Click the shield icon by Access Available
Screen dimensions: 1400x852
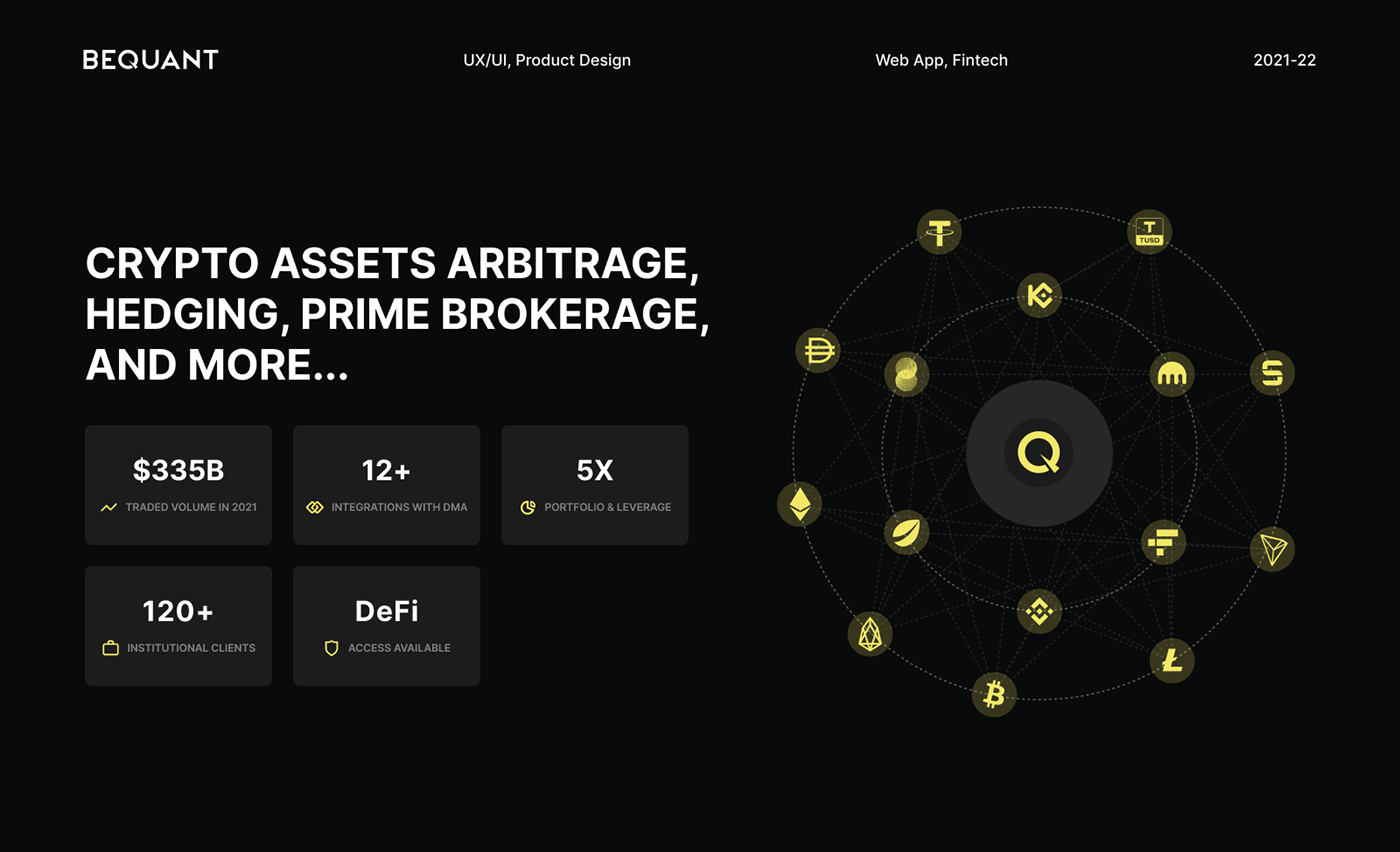332,648
